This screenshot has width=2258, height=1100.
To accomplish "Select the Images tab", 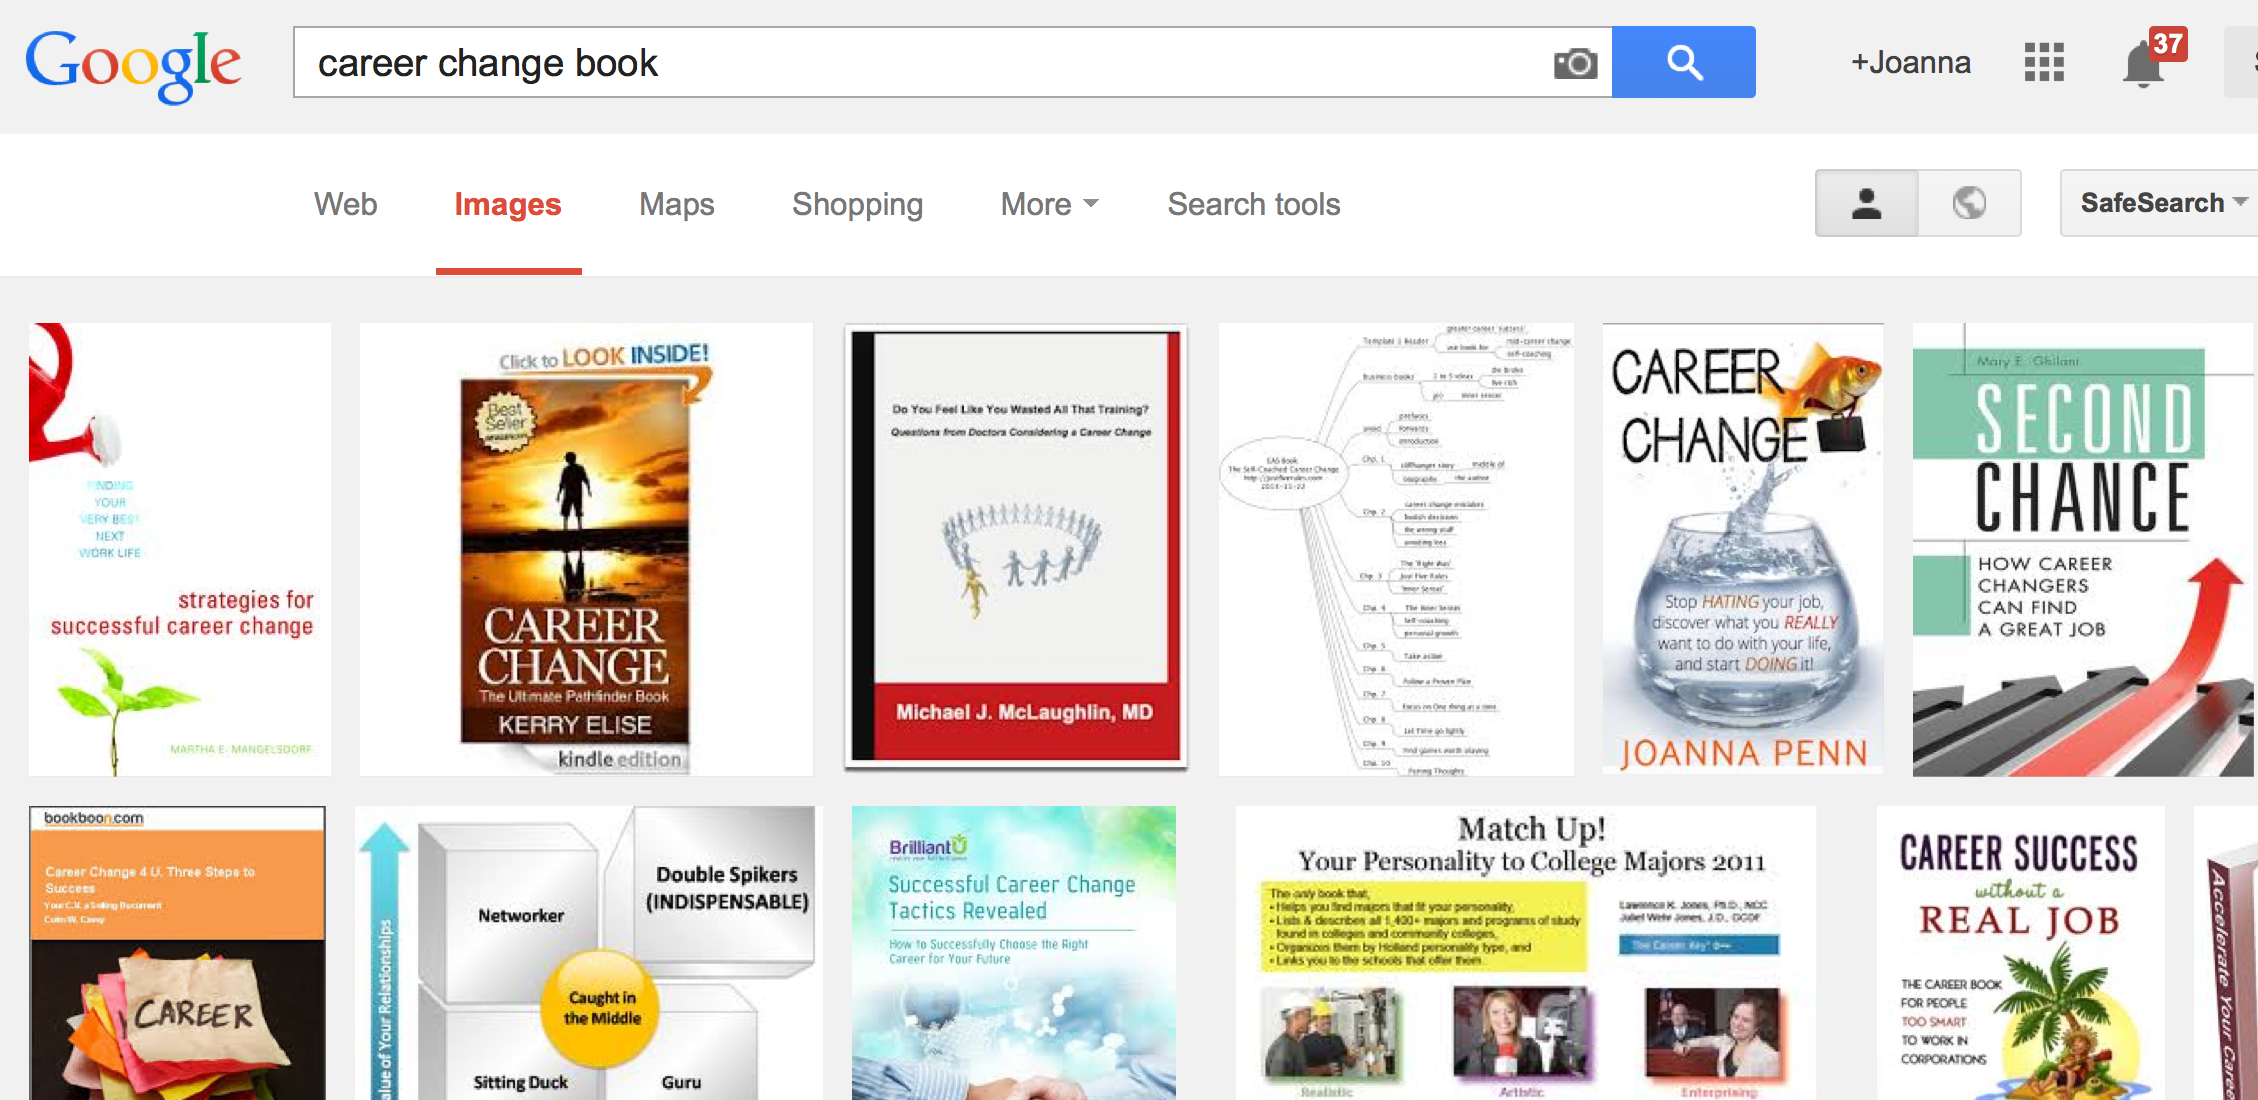I will pyautogui.click(x=508, y=204).
